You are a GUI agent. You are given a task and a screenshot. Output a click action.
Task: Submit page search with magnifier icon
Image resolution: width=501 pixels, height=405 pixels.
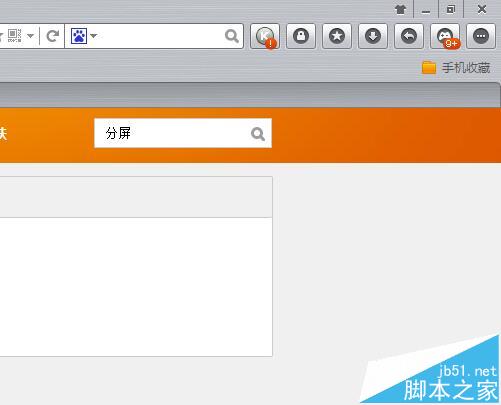258,134
